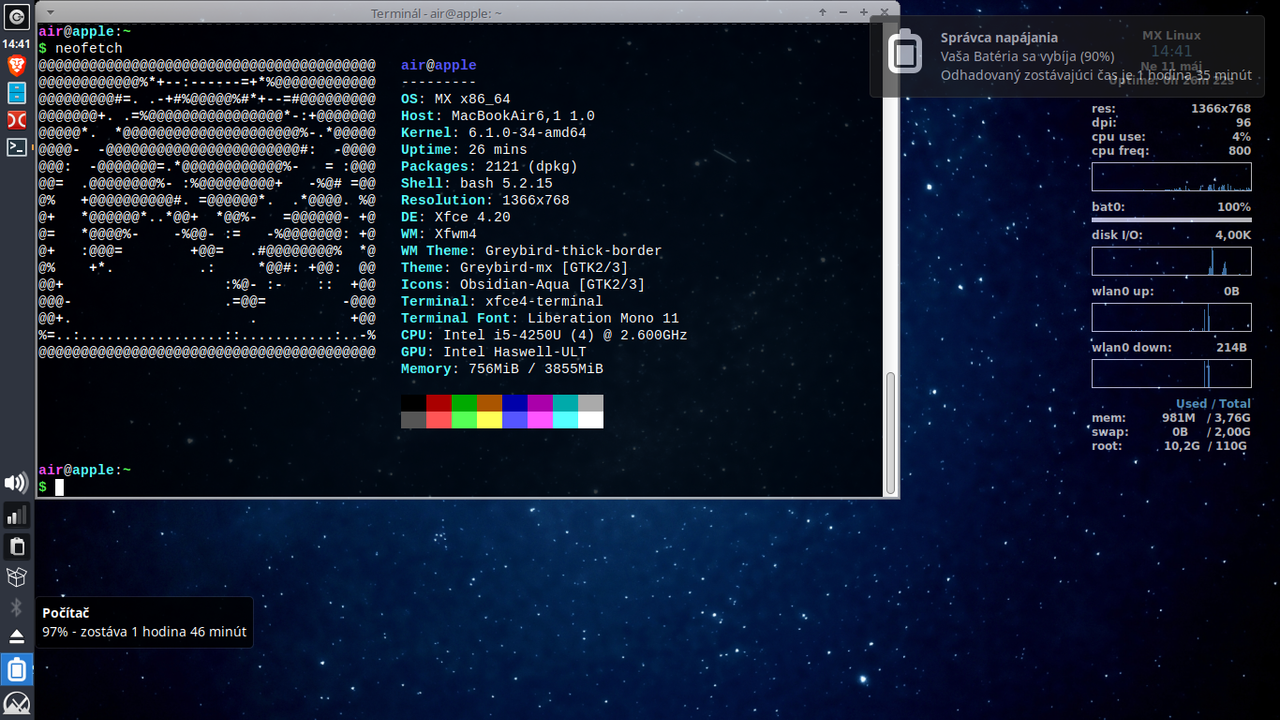The height and width of the screenshot is (720, 1280).
Task: Click the terminal shade up-arrow button
Action: tap(822, 12)
